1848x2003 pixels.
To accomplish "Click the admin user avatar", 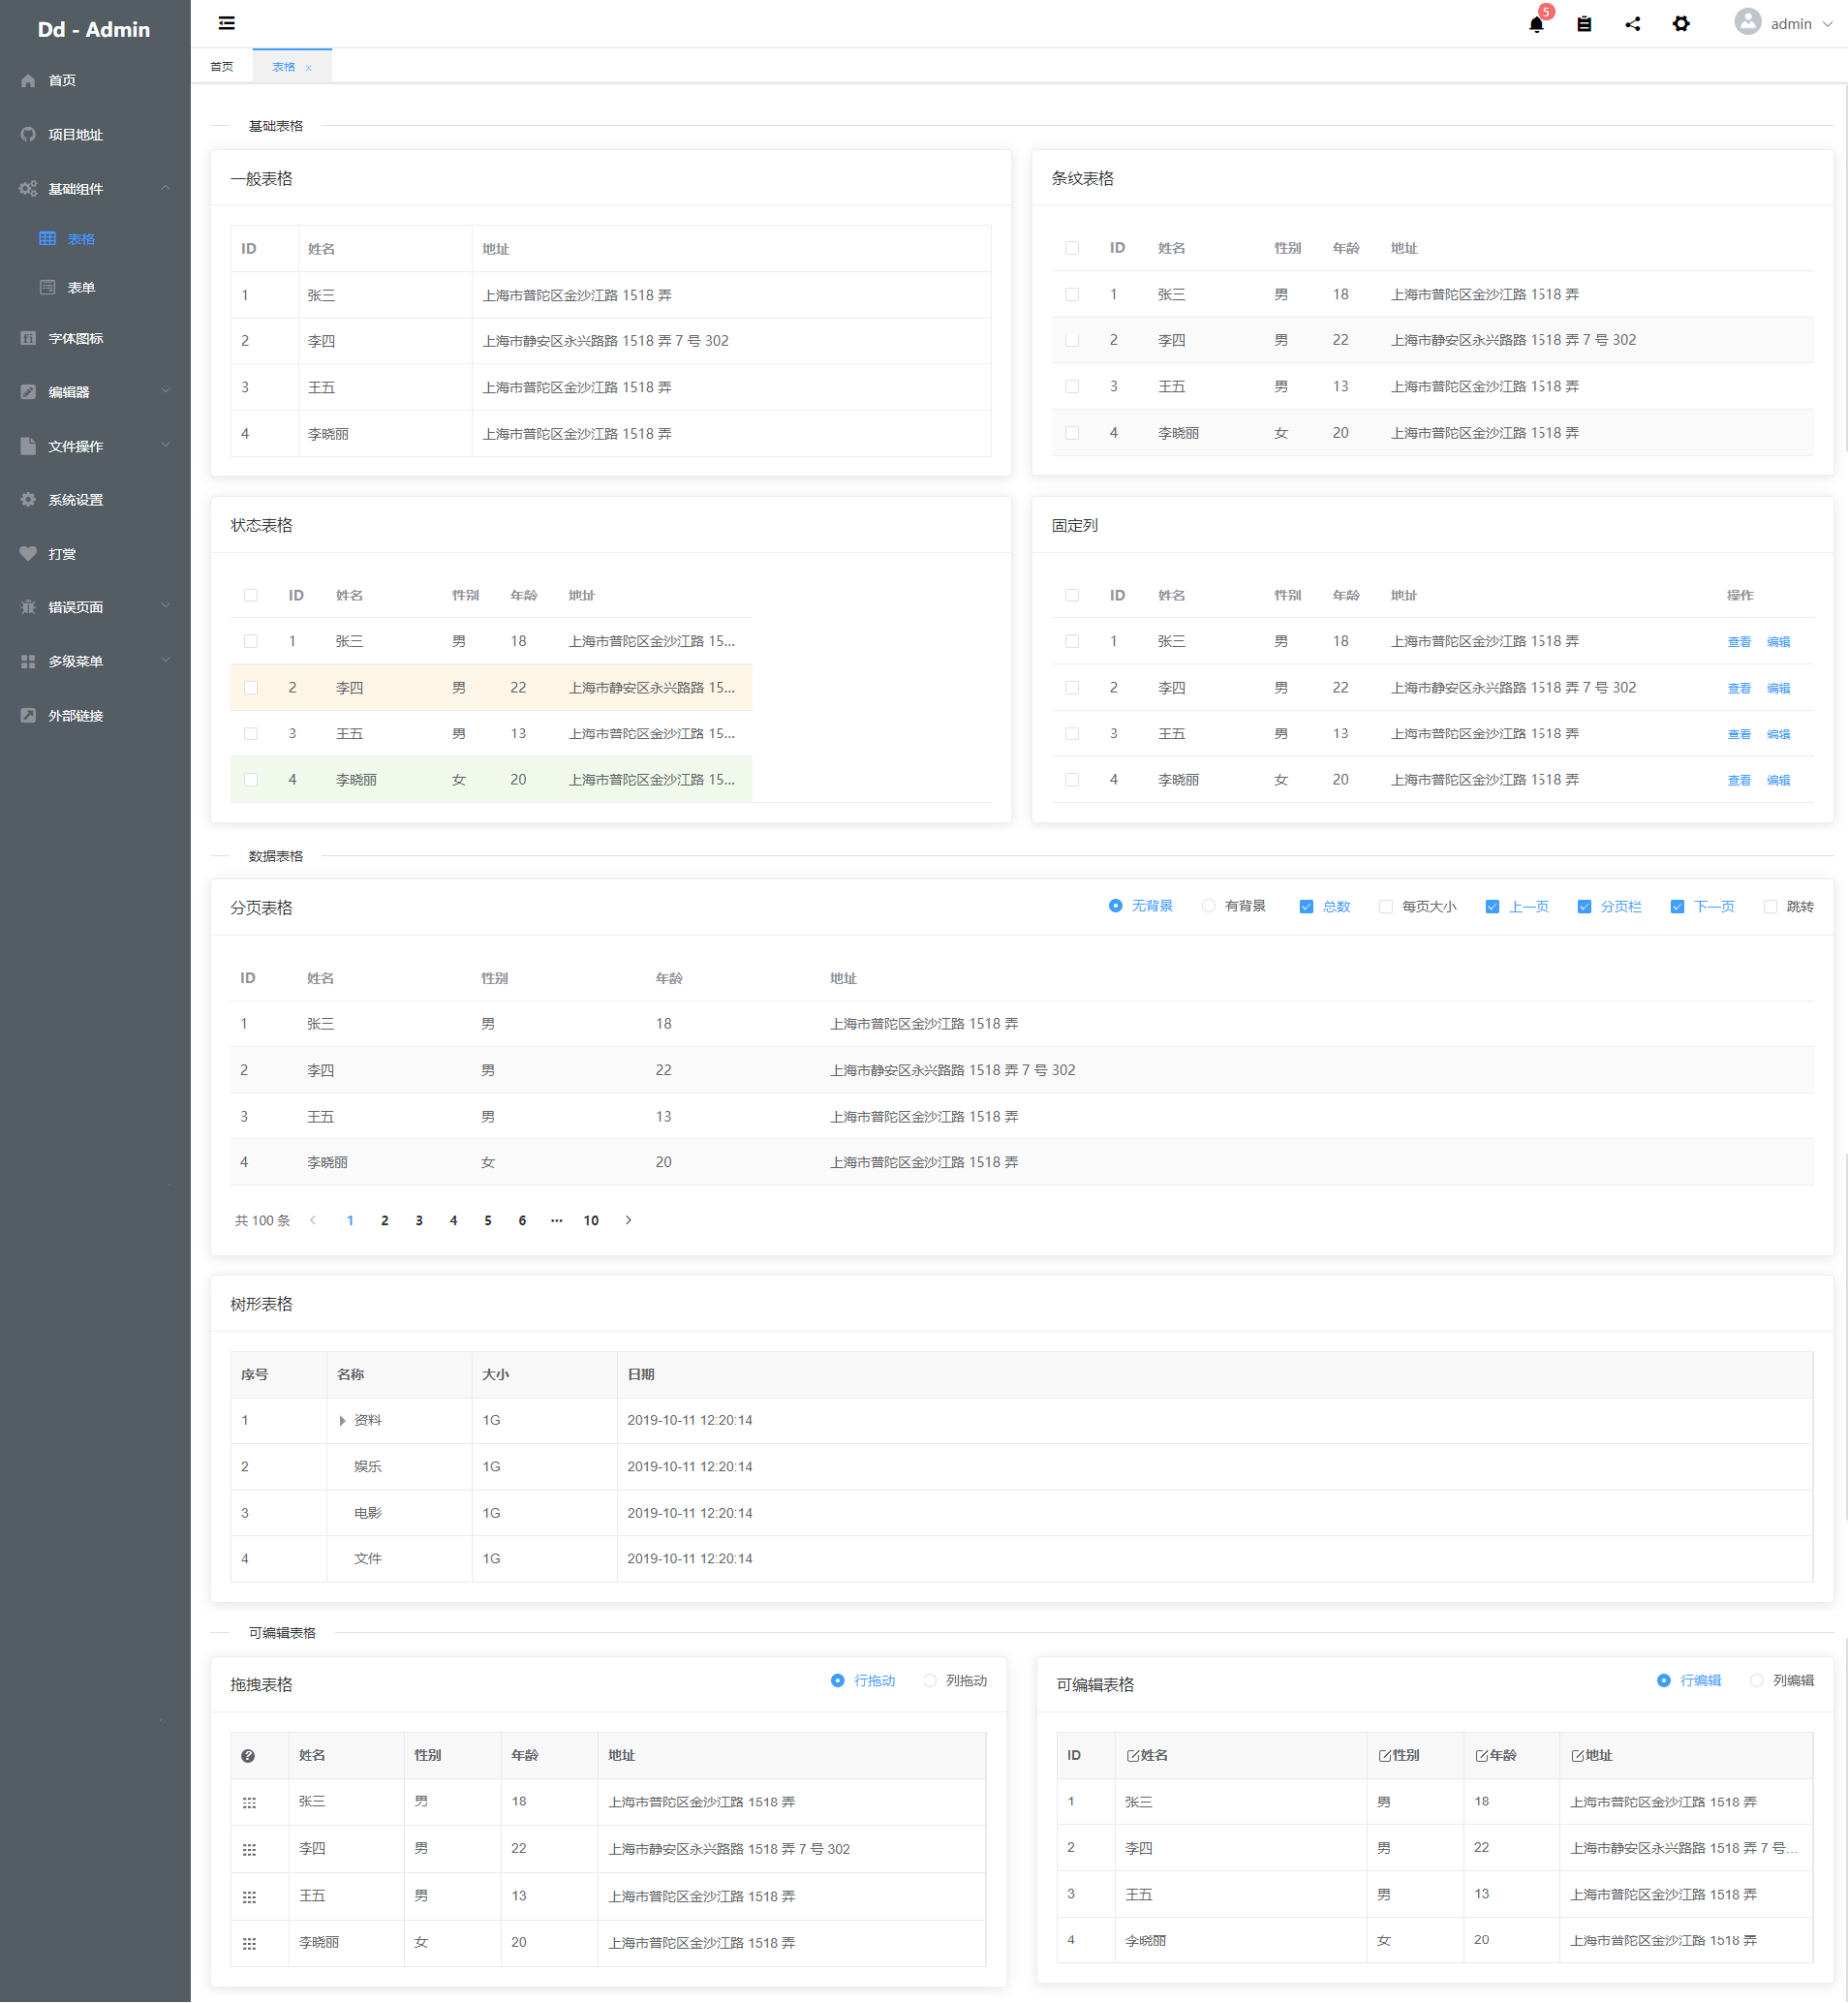I will (x=1747, y=22).
